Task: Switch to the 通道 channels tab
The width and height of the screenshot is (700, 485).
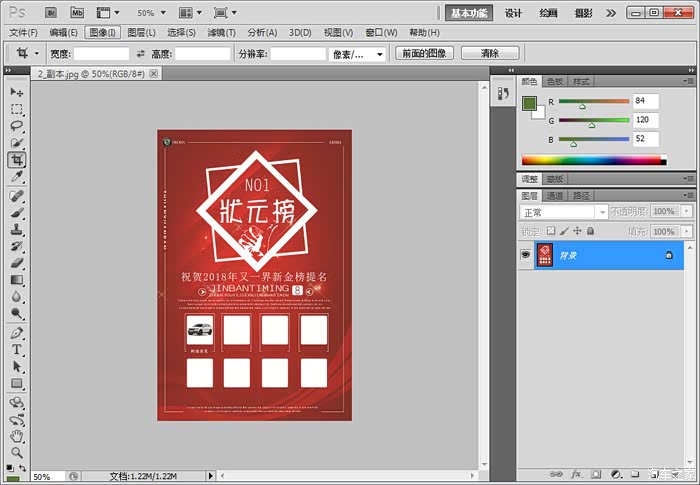Action: [555, 196]
